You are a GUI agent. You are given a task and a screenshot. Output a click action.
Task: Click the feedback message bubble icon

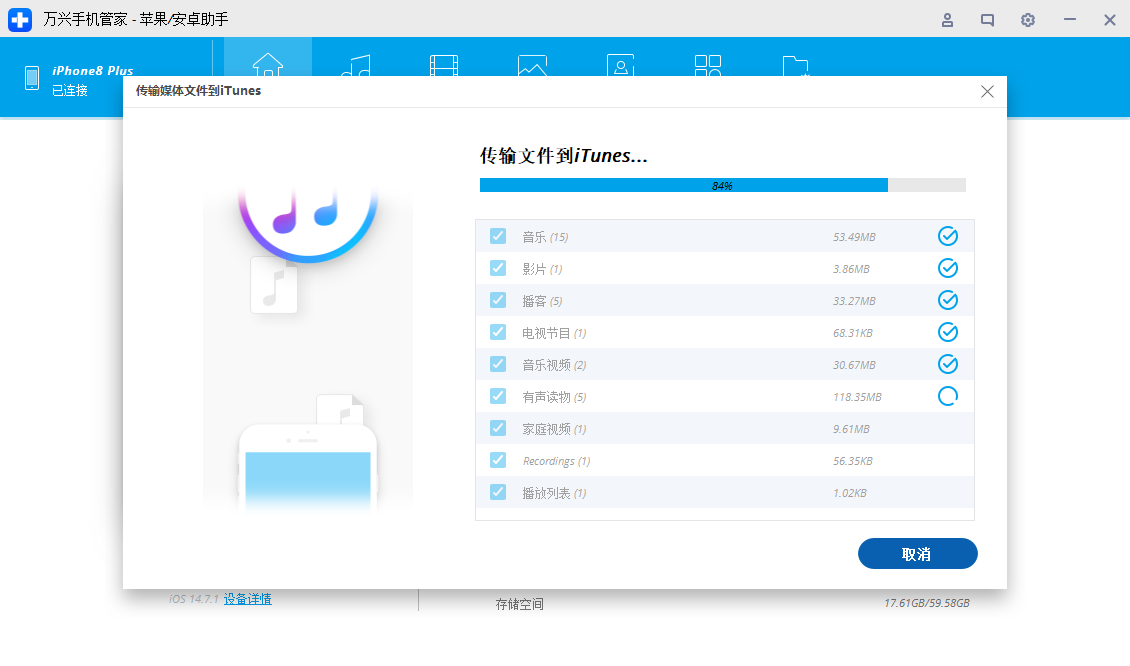(x=987, y=19)
